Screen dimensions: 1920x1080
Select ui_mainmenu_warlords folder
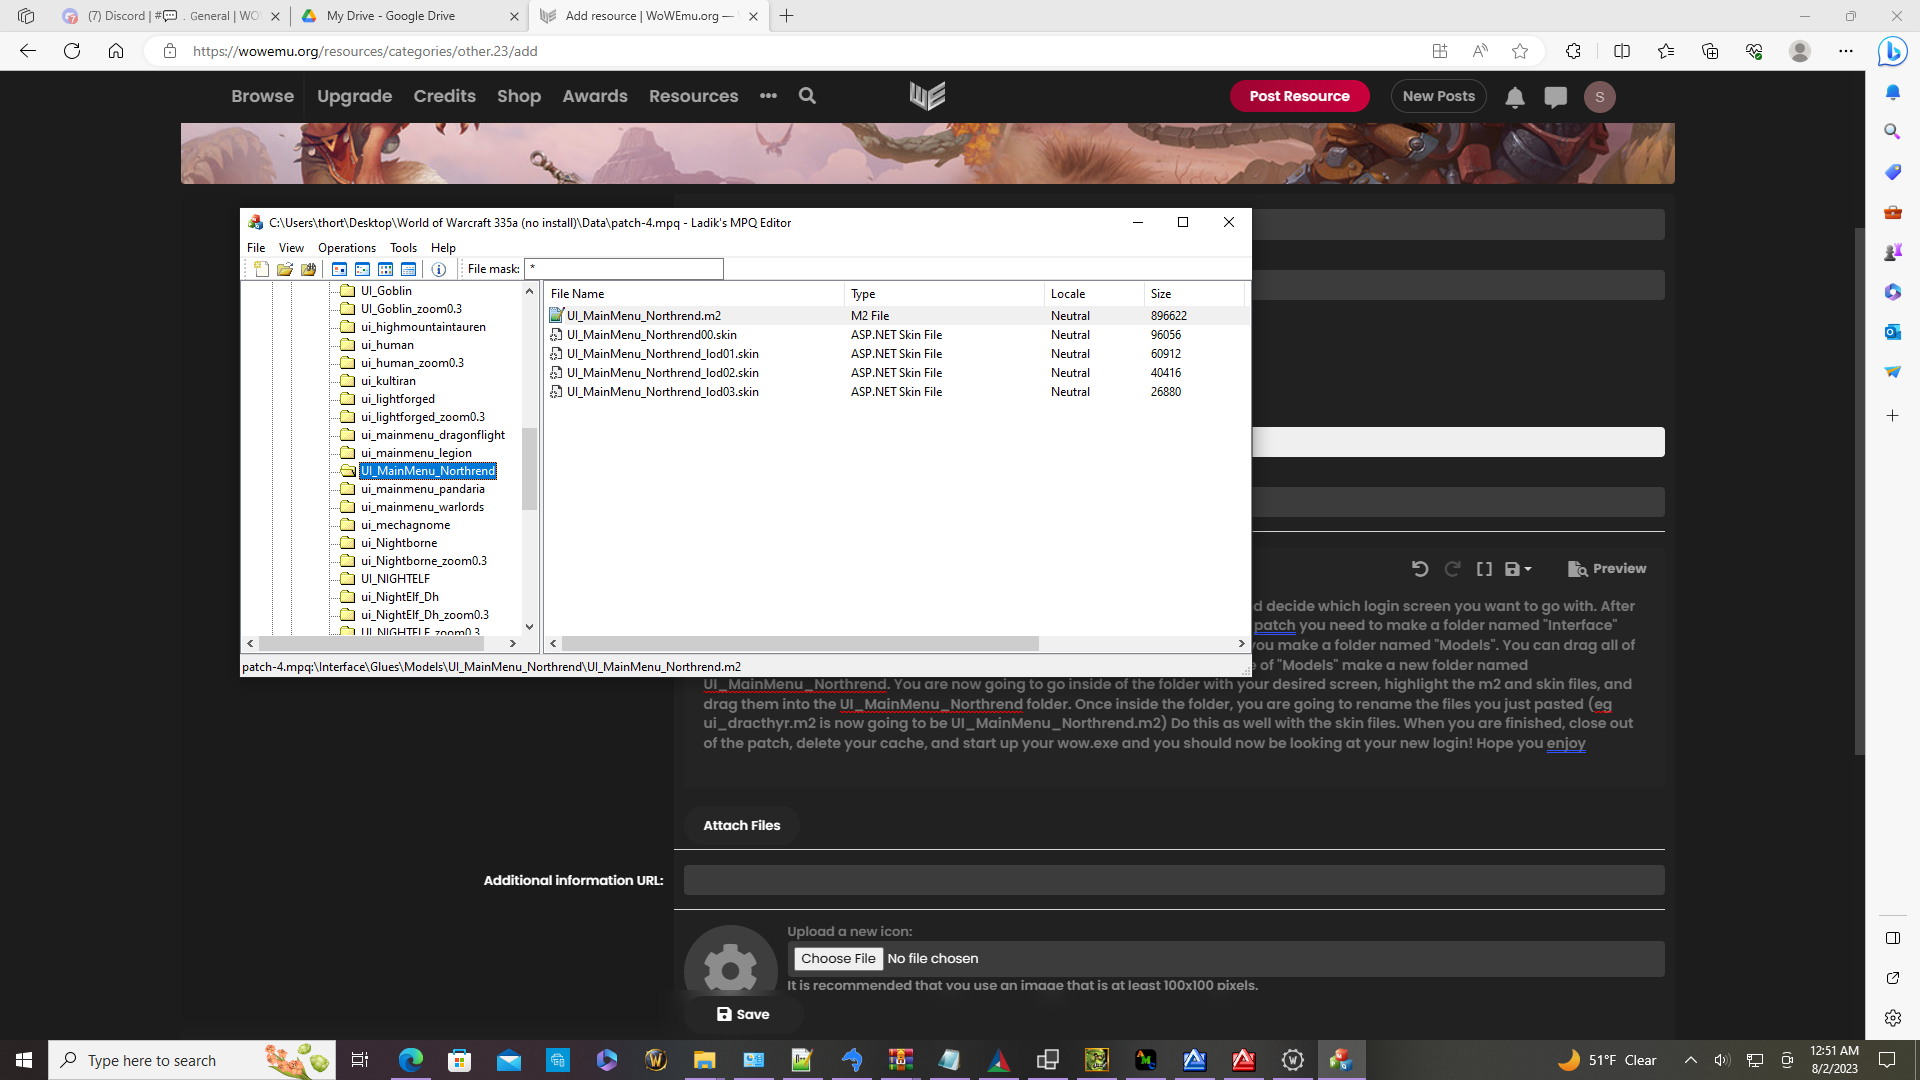422,507
